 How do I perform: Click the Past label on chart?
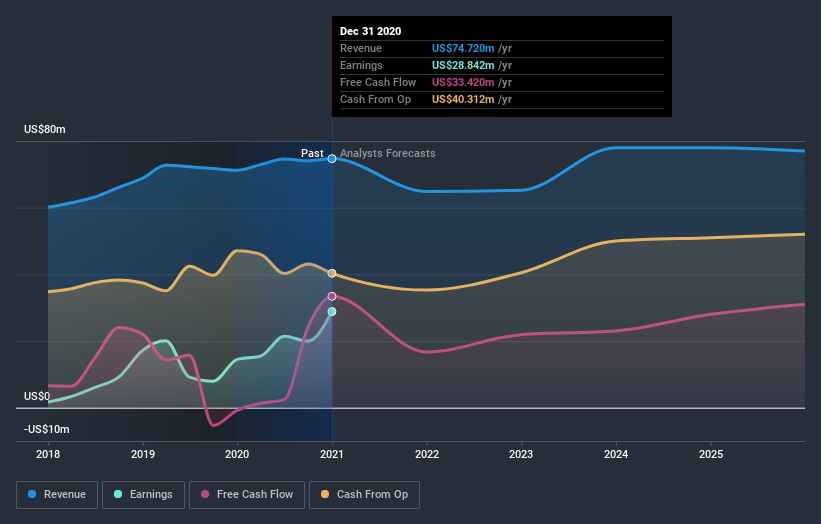coord(312,153)
